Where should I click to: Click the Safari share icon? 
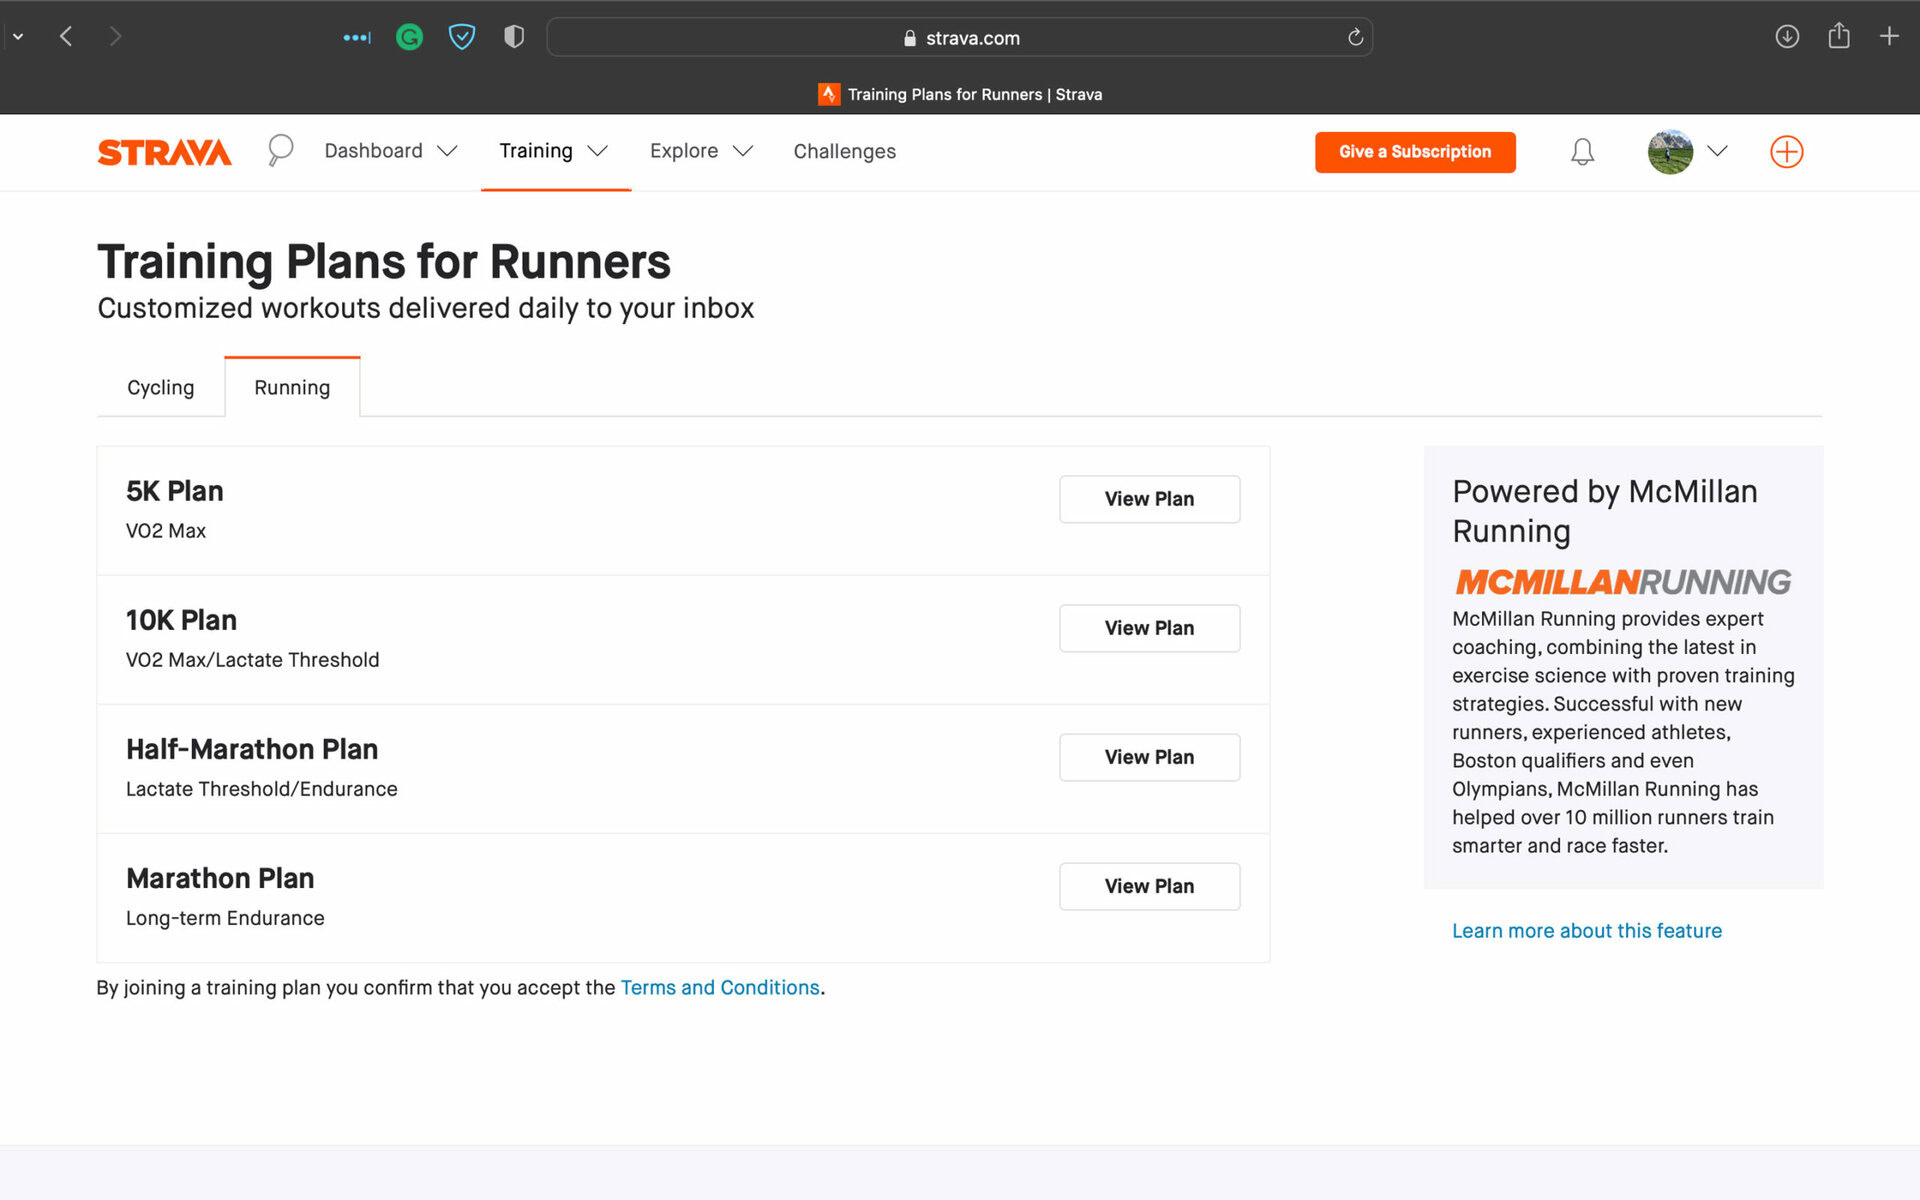coord(1838,37)
